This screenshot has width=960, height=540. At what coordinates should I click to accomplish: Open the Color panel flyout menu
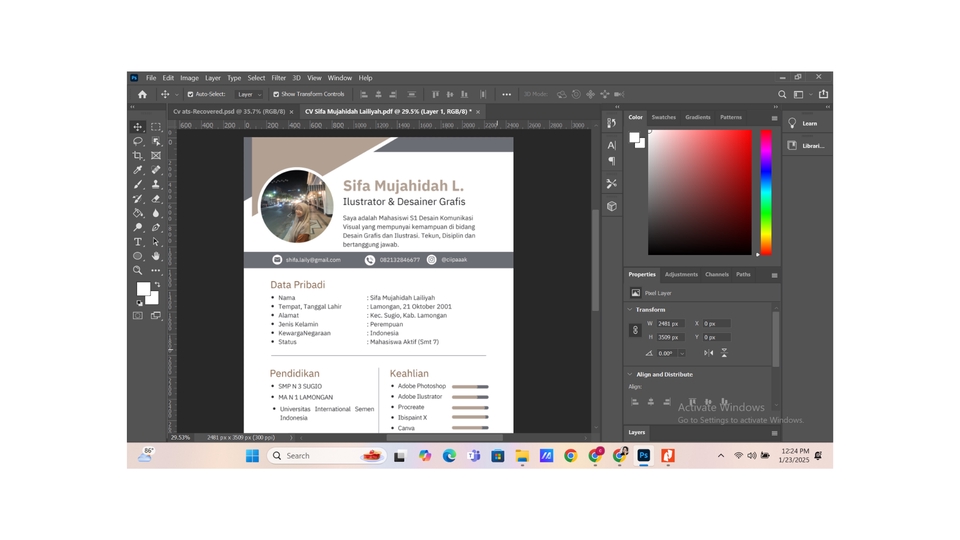pos(774,118)
